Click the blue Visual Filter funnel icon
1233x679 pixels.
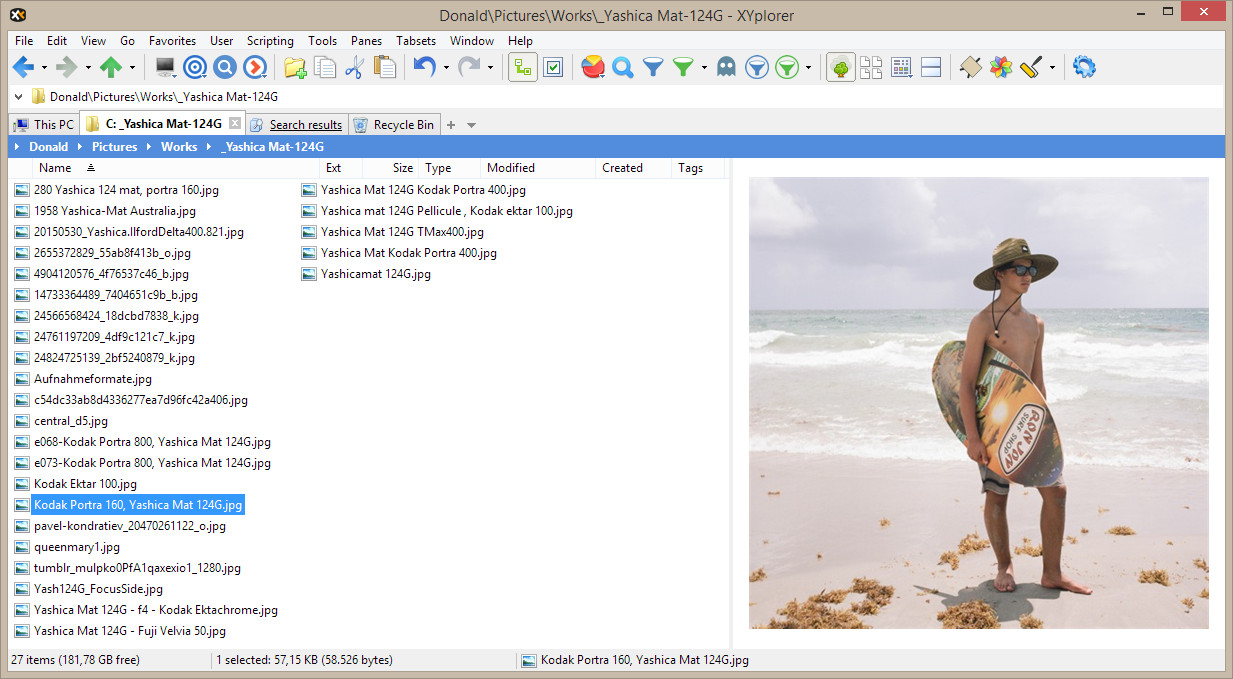click(653, 67)
